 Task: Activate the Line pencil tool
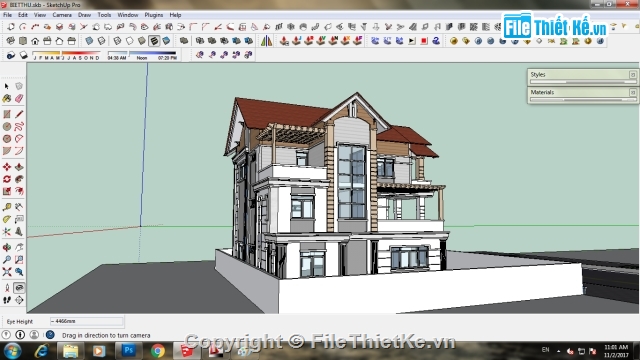click(x=19, y=114)
